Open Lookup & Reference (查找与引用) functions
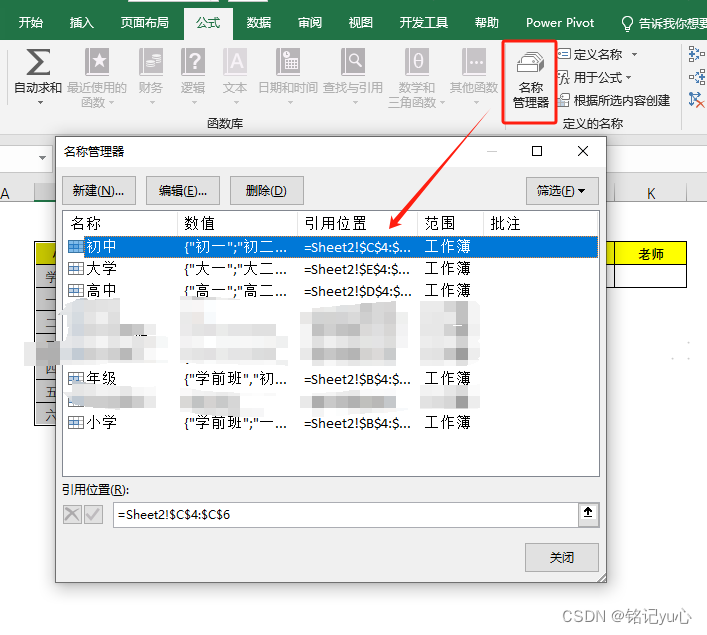This screenshot has height=635, width=707. coord(353,77)
